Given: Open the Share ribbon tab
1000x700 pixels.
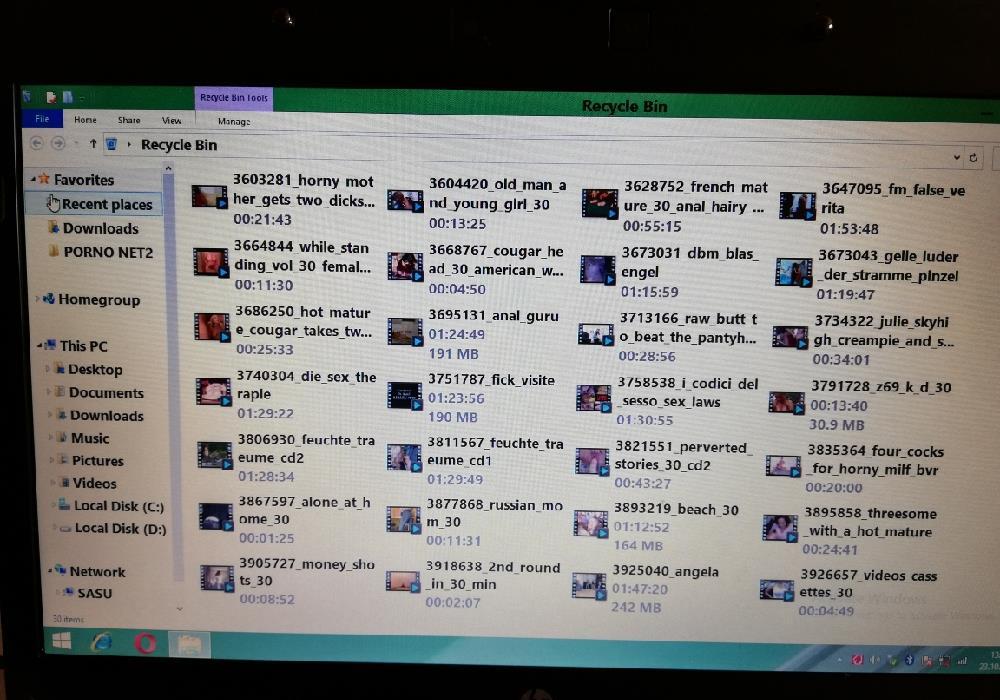Looking at the screenshot, I should [x=129, y=120].
